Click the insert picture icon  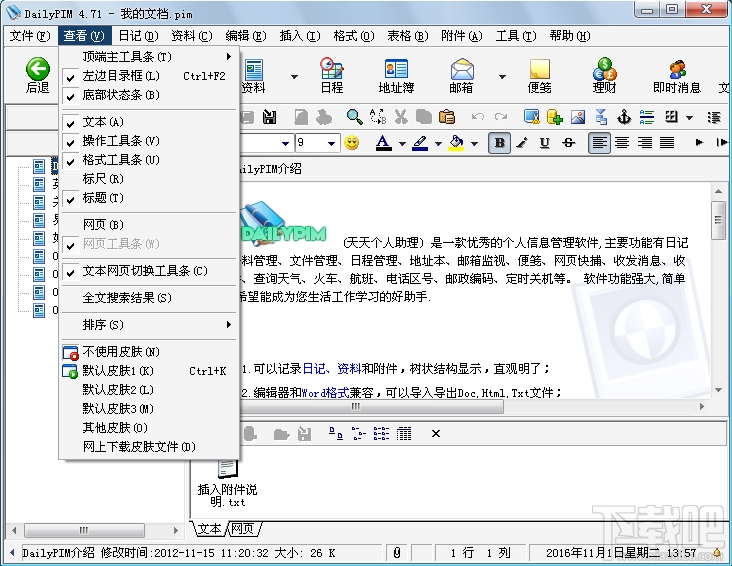point(578,117)
